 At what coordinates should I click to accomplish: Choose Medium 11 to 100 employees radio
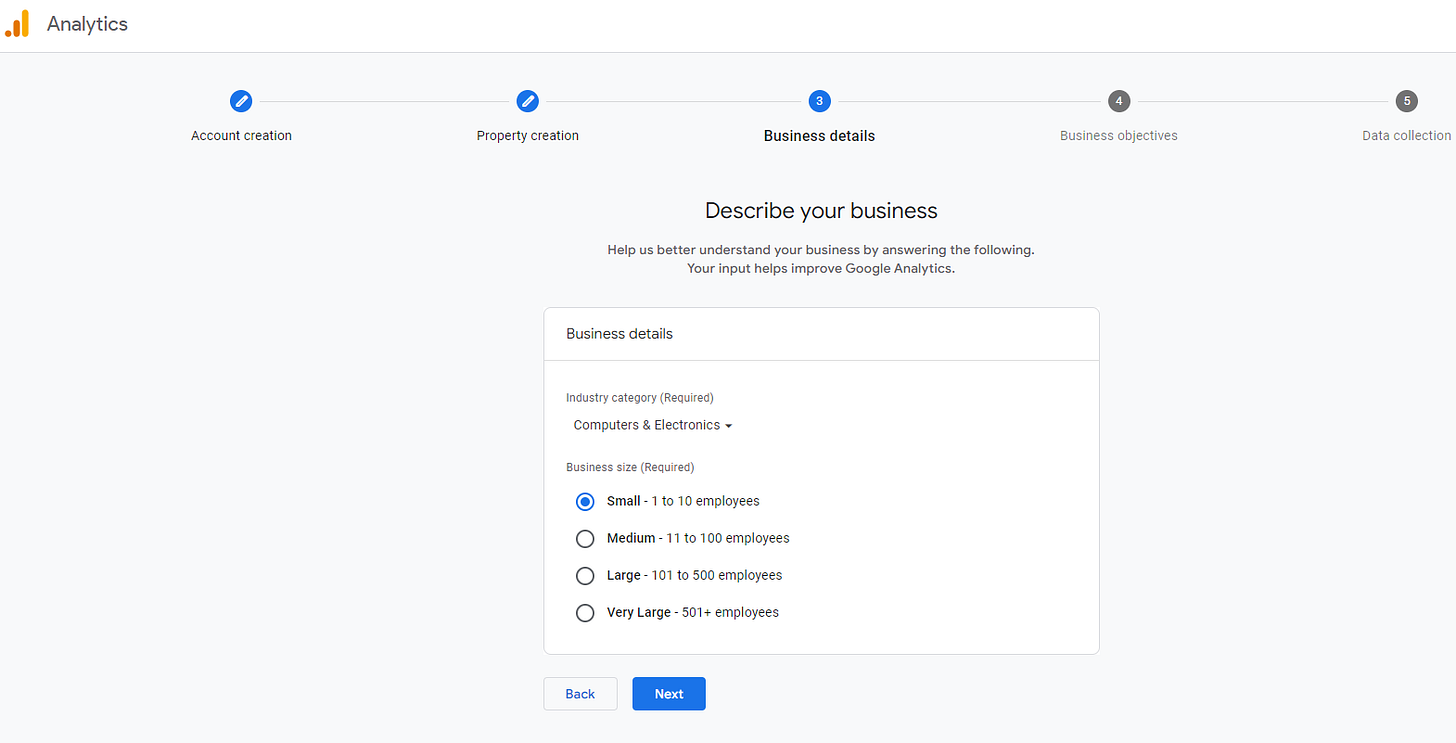click(585, 538)
